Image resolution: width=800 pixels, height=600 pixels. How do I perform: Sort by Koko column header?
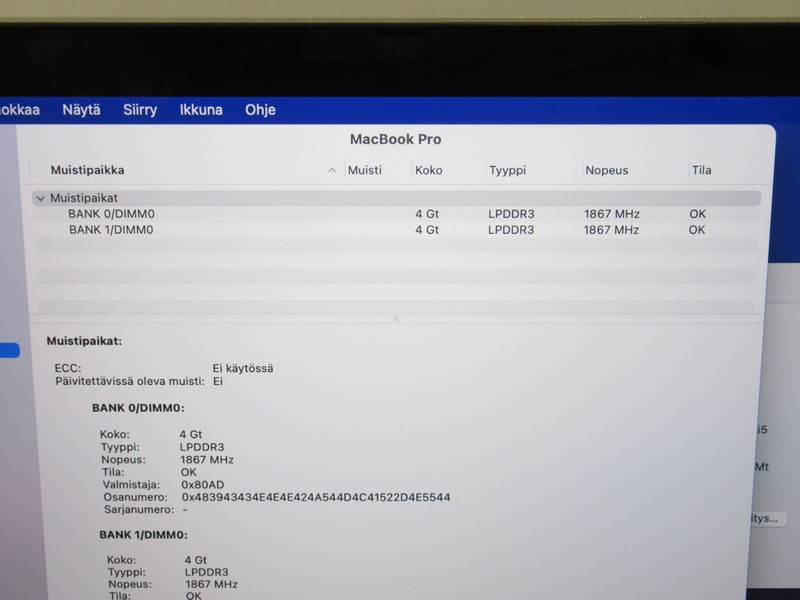click(429, 170)
